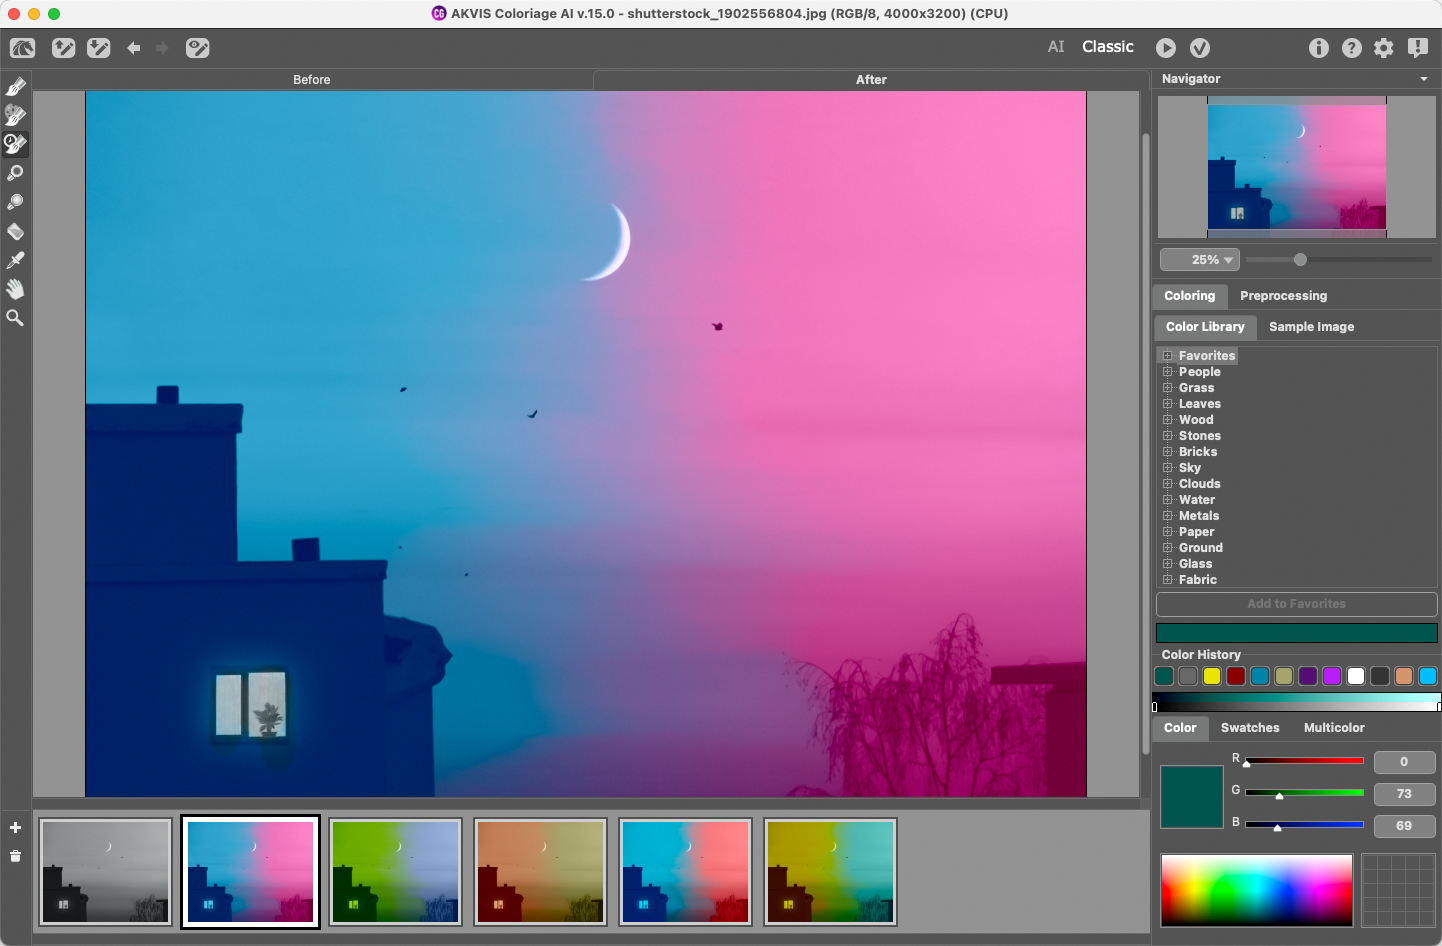Open the 25% zoom level dropdown
The image size is (1442, 946).
click(x=1200, y=260)
